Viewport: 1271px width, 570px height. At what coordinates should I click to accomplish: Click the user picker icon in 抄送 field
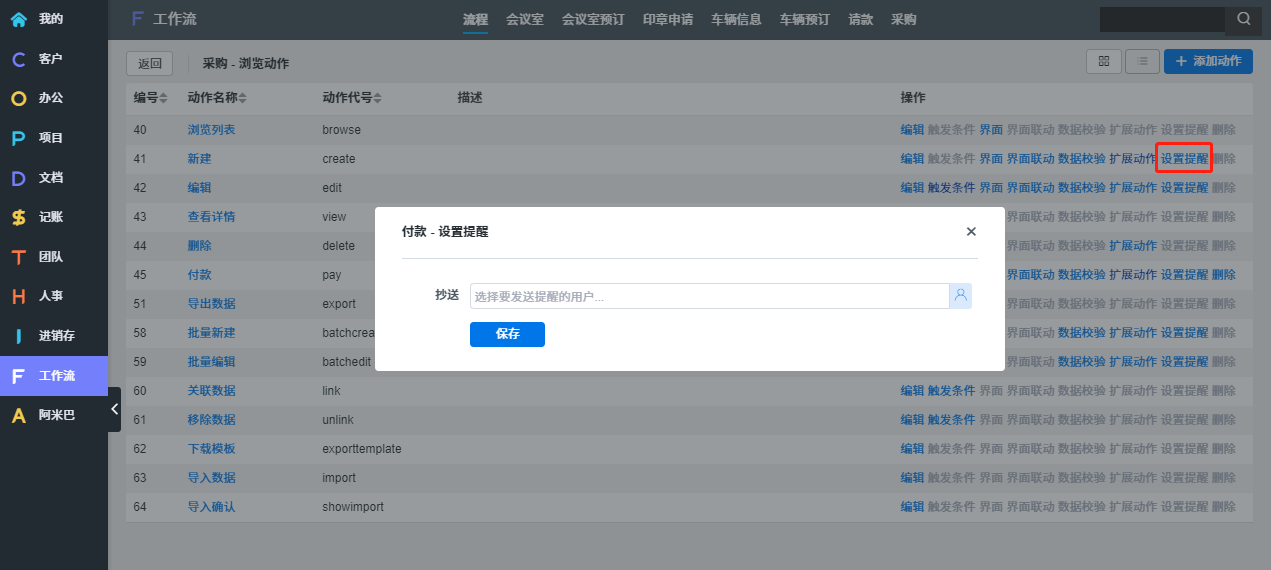click(960, 296)
